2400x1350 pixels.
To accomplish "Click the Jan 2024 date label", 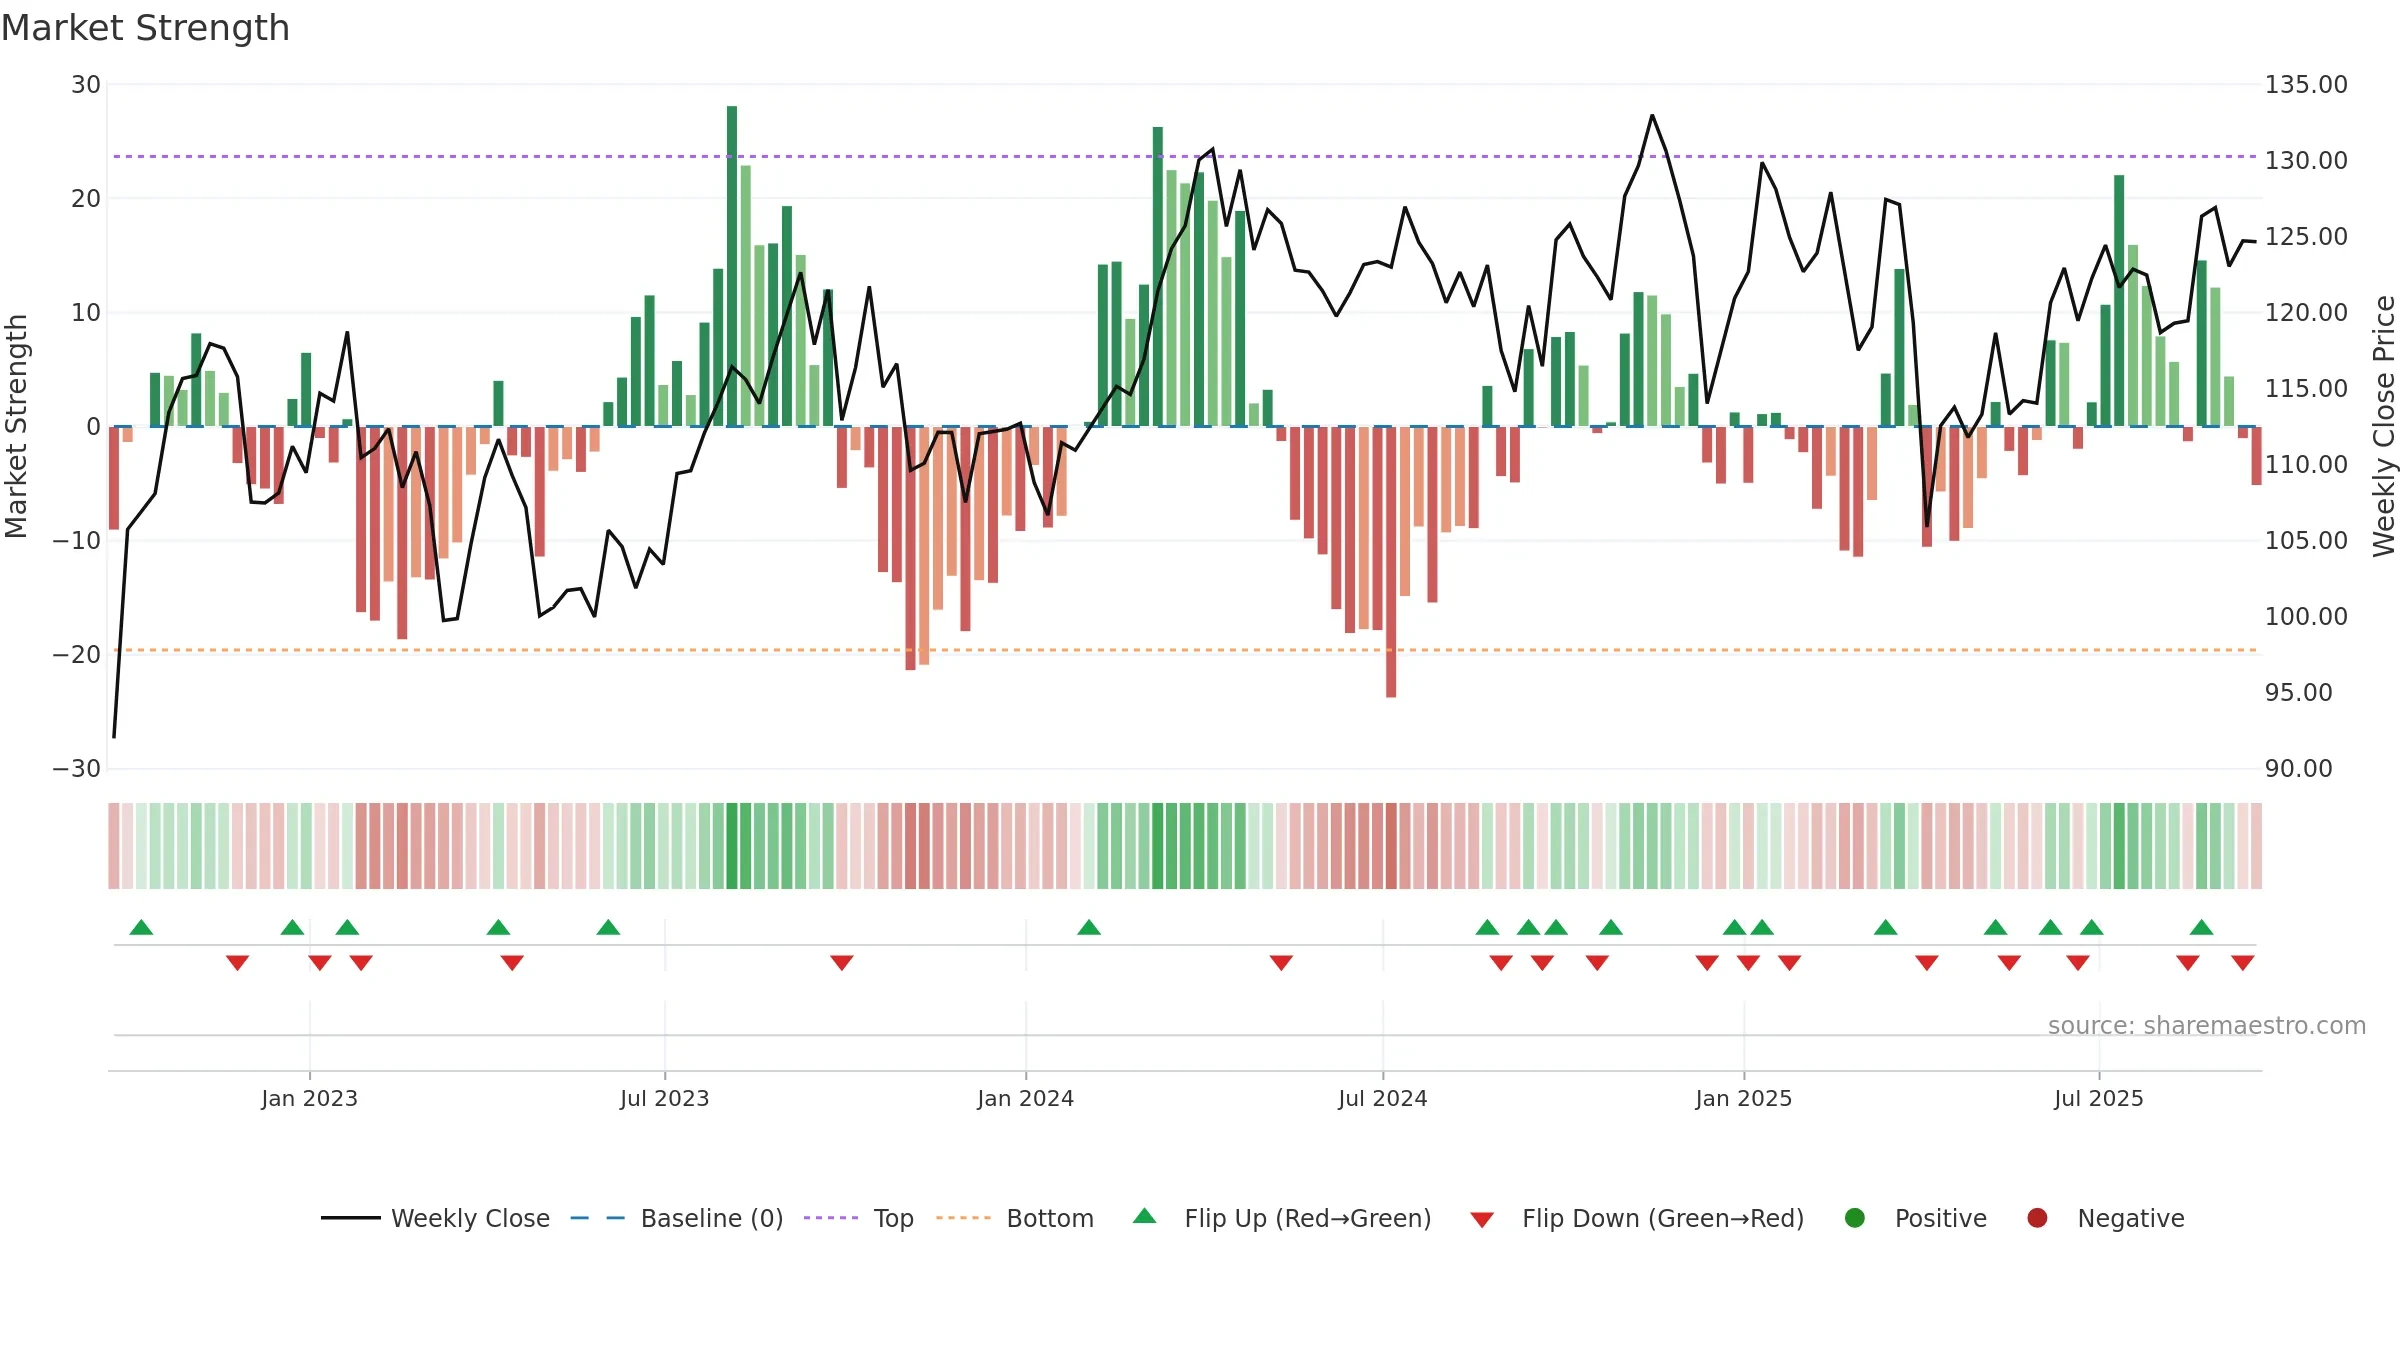I will tap(1026, 1099).
